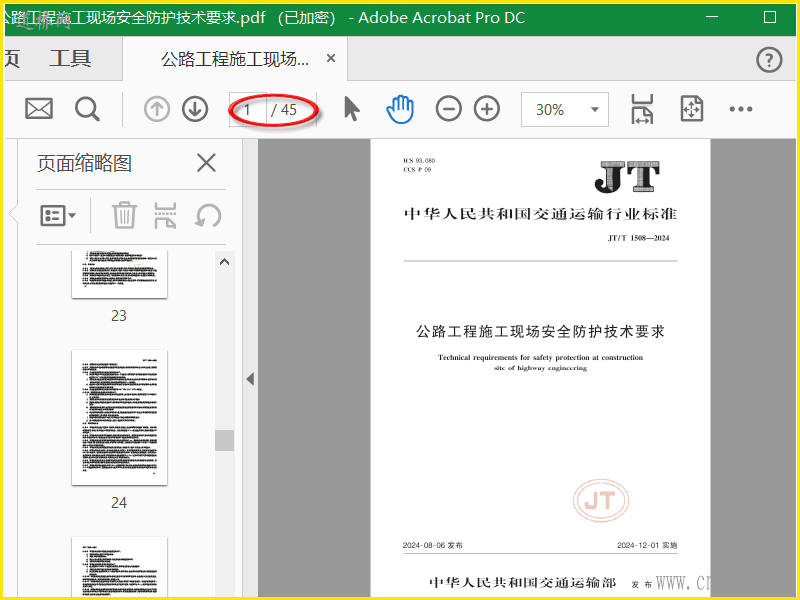Click the 页面缩略图 panel heading
Screen dimensions: 800x600
[x=85, y=163]
